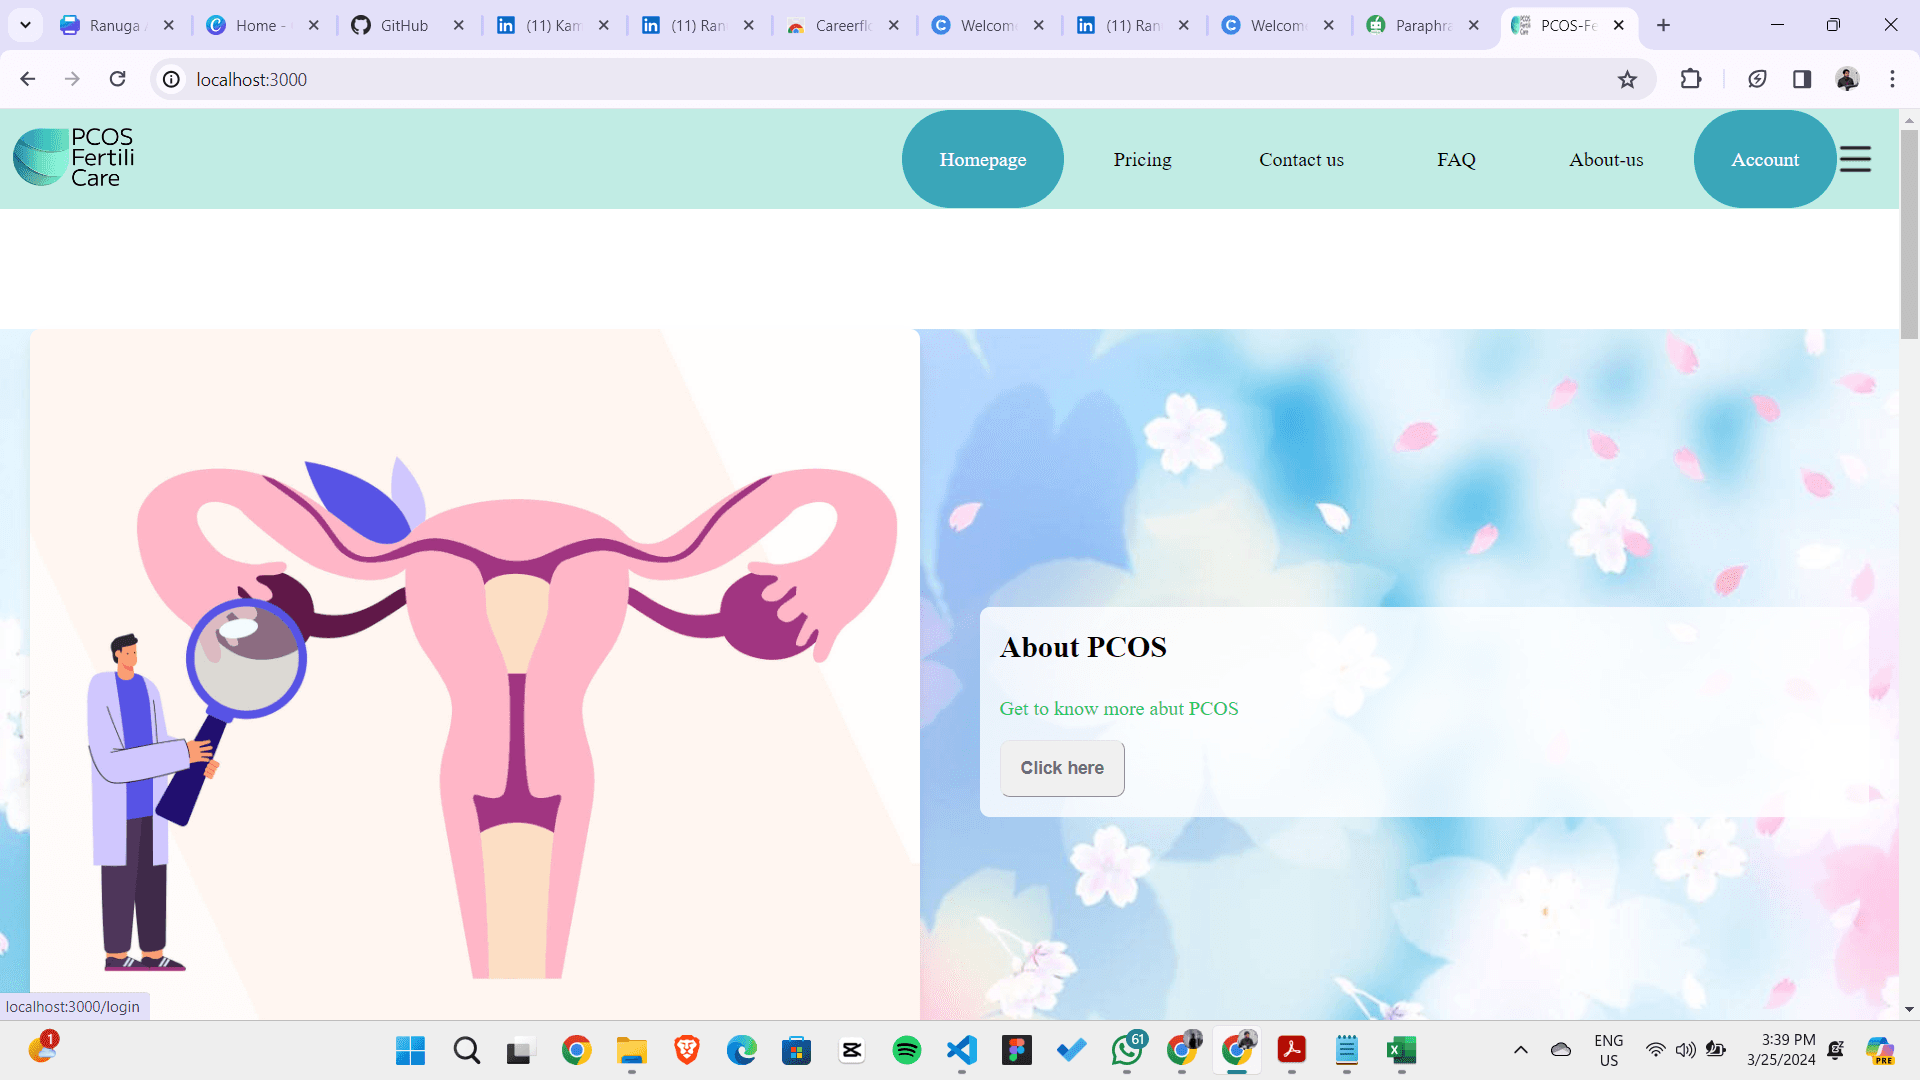
Task: Expand hidden system tray icons
Action: pos(1522,1051)
